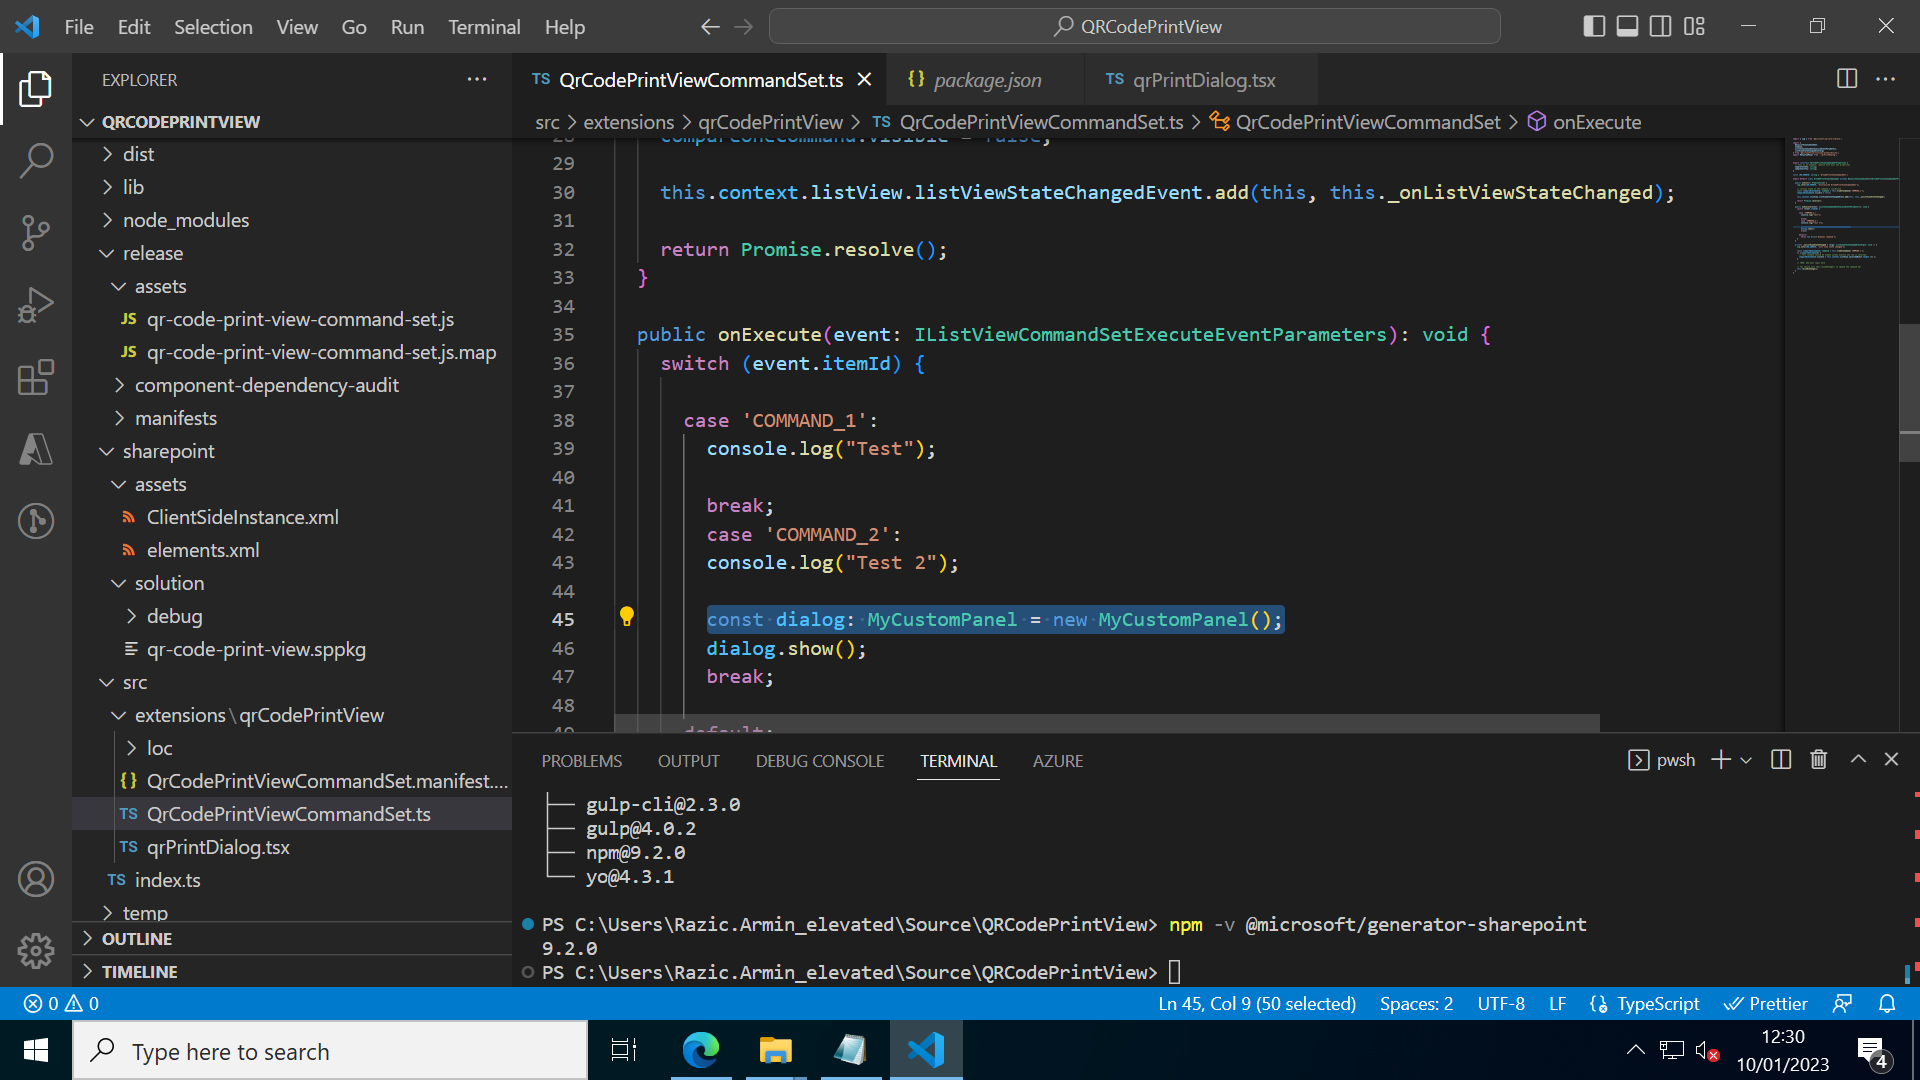Open the Source Control view

click(x=36, y=232)
